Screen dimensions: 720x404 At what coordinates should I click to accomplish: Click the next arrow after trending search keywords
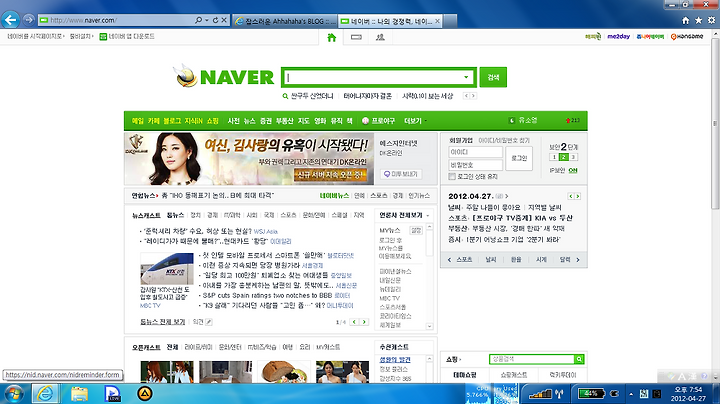(473, 96)
